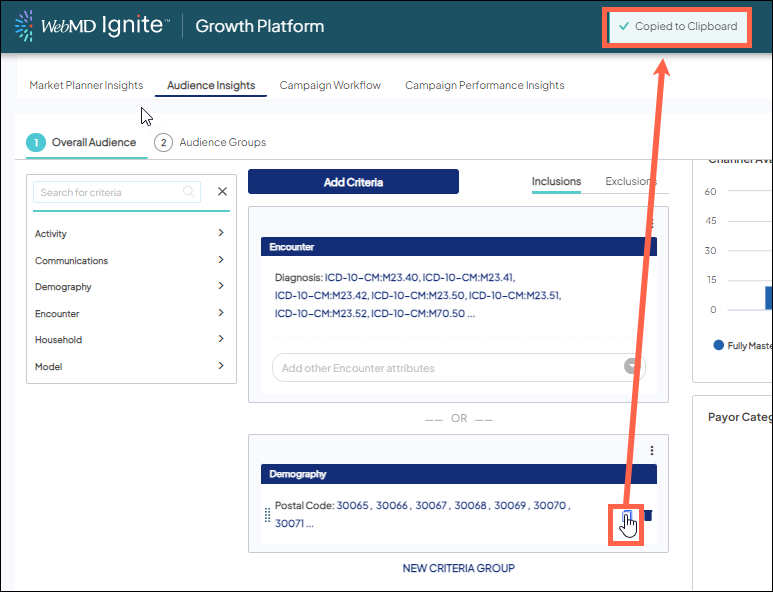Open the Add other Encounter attributes dropdown arrow
Image resolution: width=773 pixels, height=592 pixels.
pos(632,367)
